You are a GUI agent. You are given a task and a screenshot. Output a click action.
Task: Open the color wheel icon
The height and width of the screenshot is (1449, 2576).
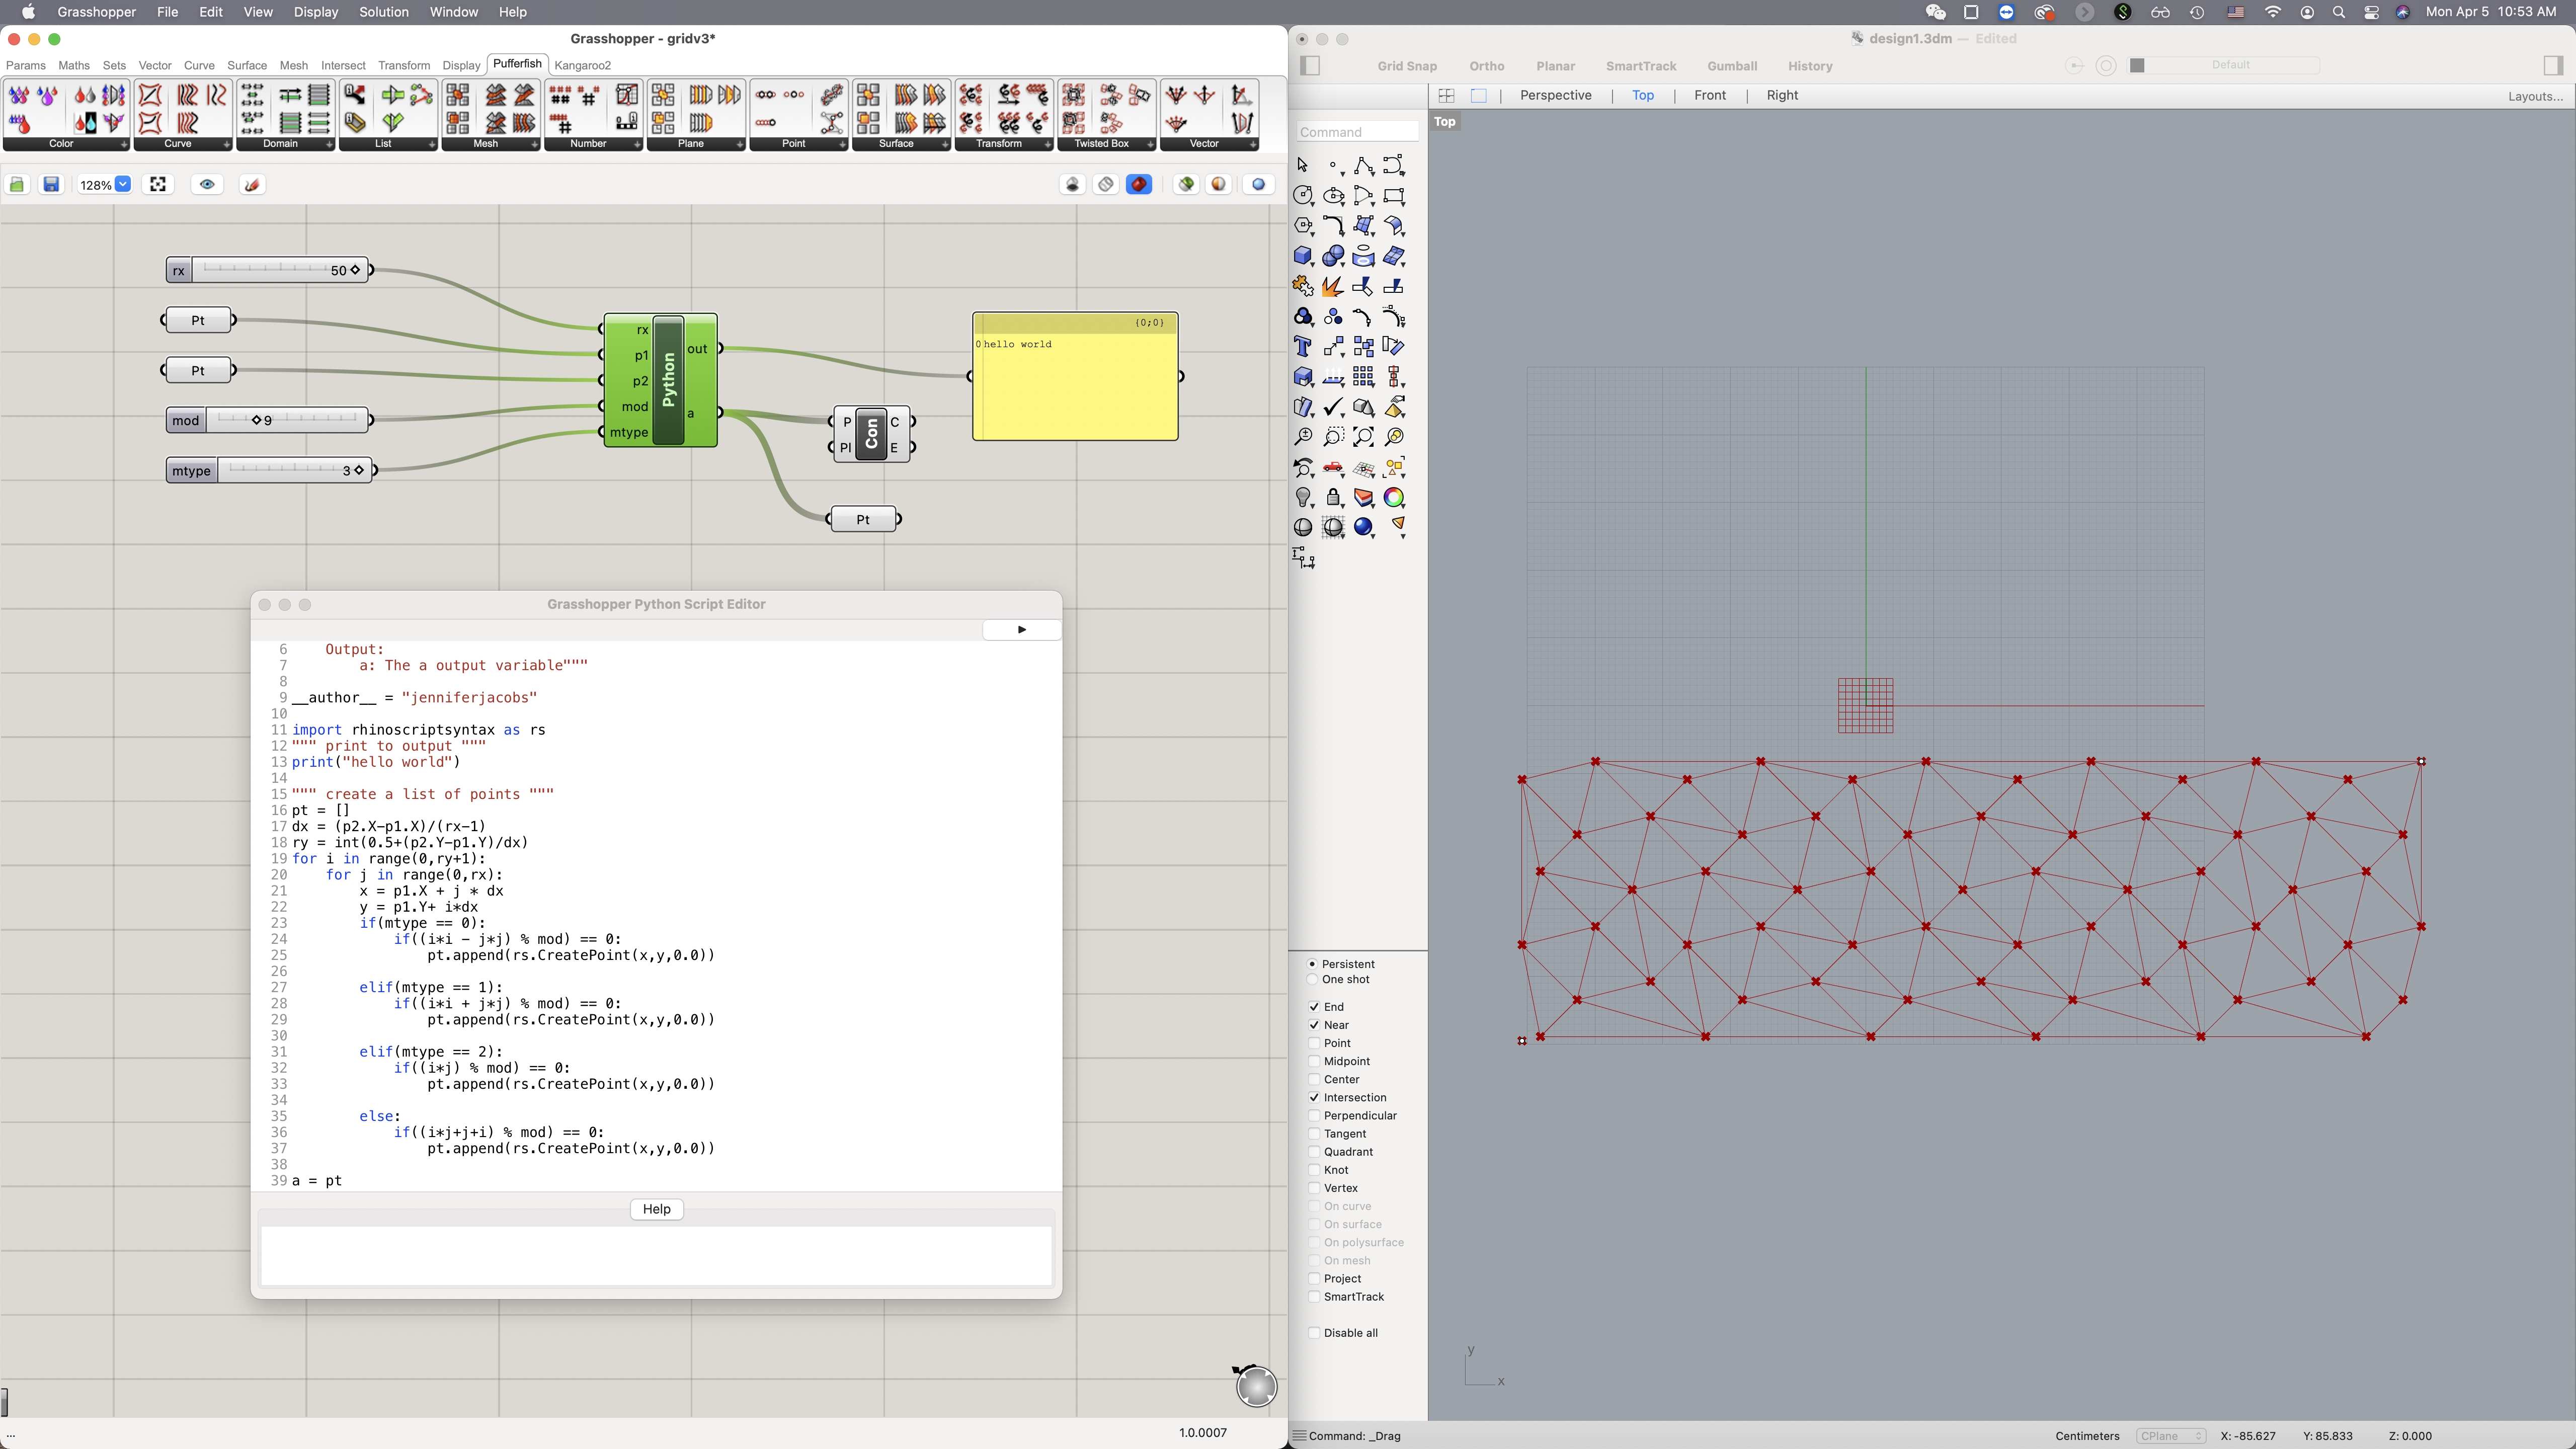[1394, 497]
